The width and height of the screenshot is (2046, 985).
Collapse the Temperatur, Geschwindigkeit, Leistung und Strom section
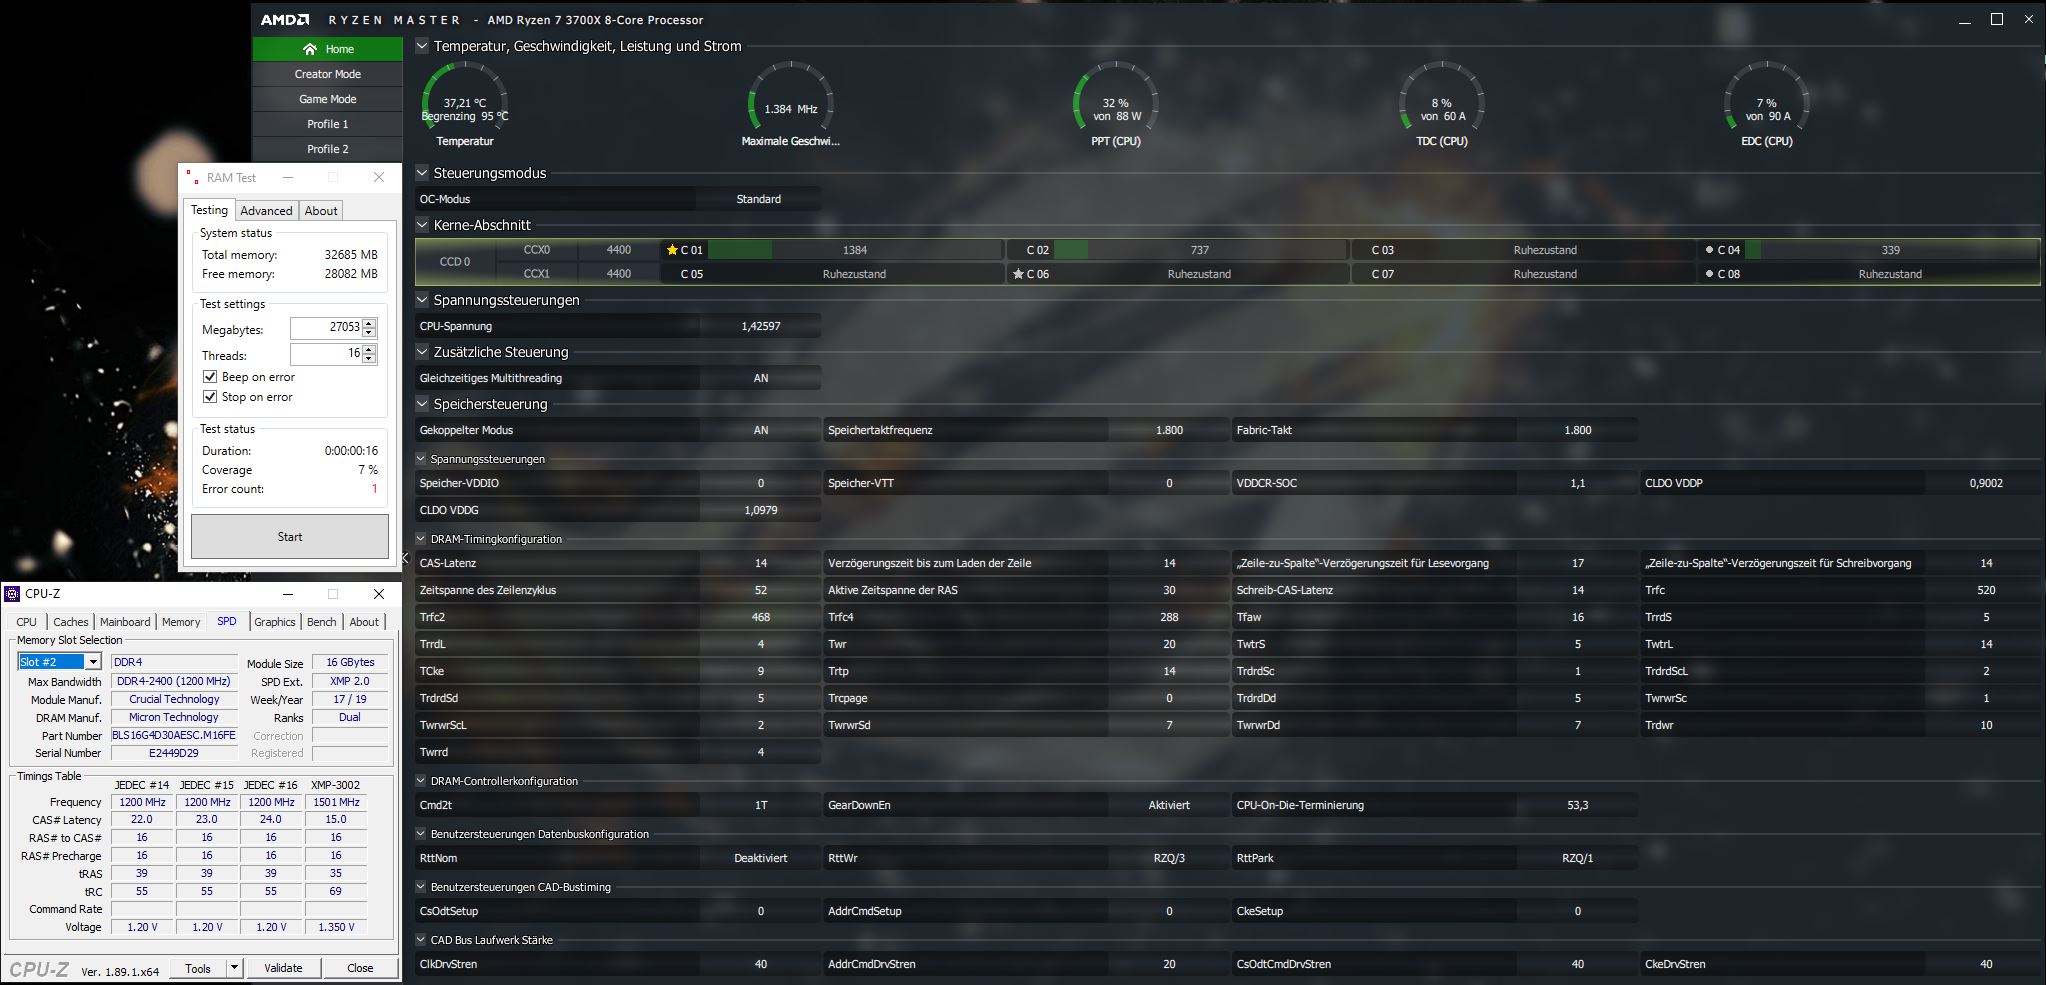pyautogui.click(x=422, y=46)
